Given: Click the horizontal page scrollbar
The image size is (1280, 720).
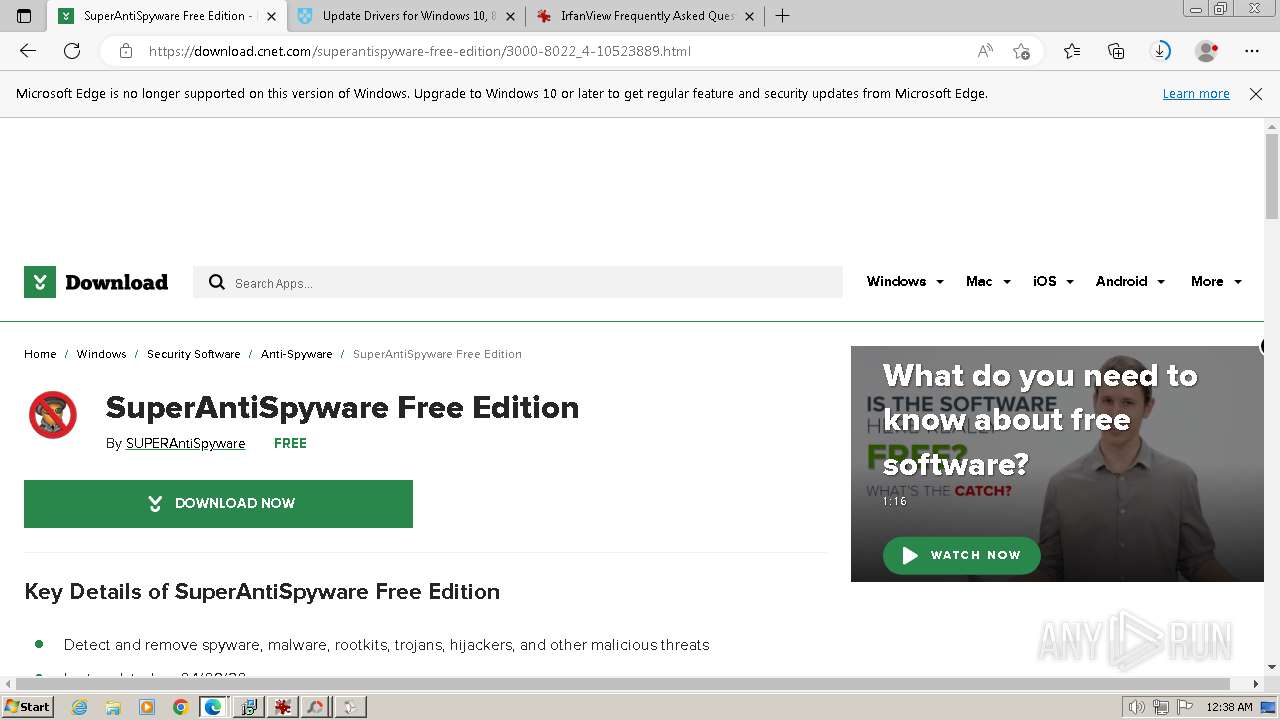Looking at the screenshot, I should coord(623,684).
